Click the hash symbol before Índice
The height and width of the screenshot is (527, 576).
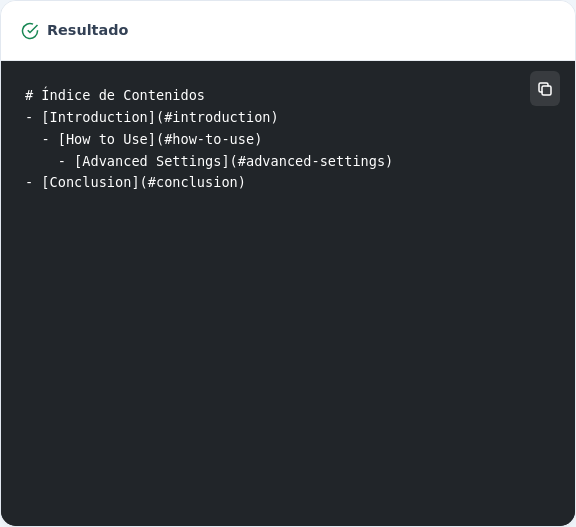pyautogui.click(x=29, y=95)
